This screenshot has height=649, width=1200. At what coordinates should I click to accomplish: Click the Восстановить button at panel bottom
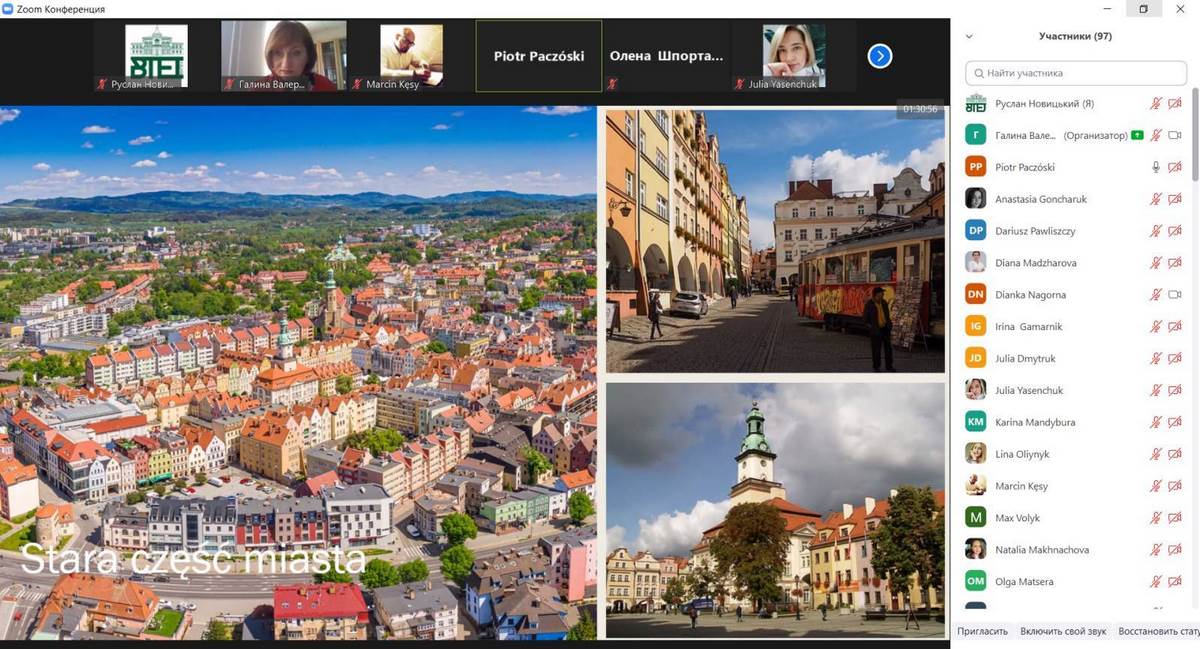point(1158,632)
